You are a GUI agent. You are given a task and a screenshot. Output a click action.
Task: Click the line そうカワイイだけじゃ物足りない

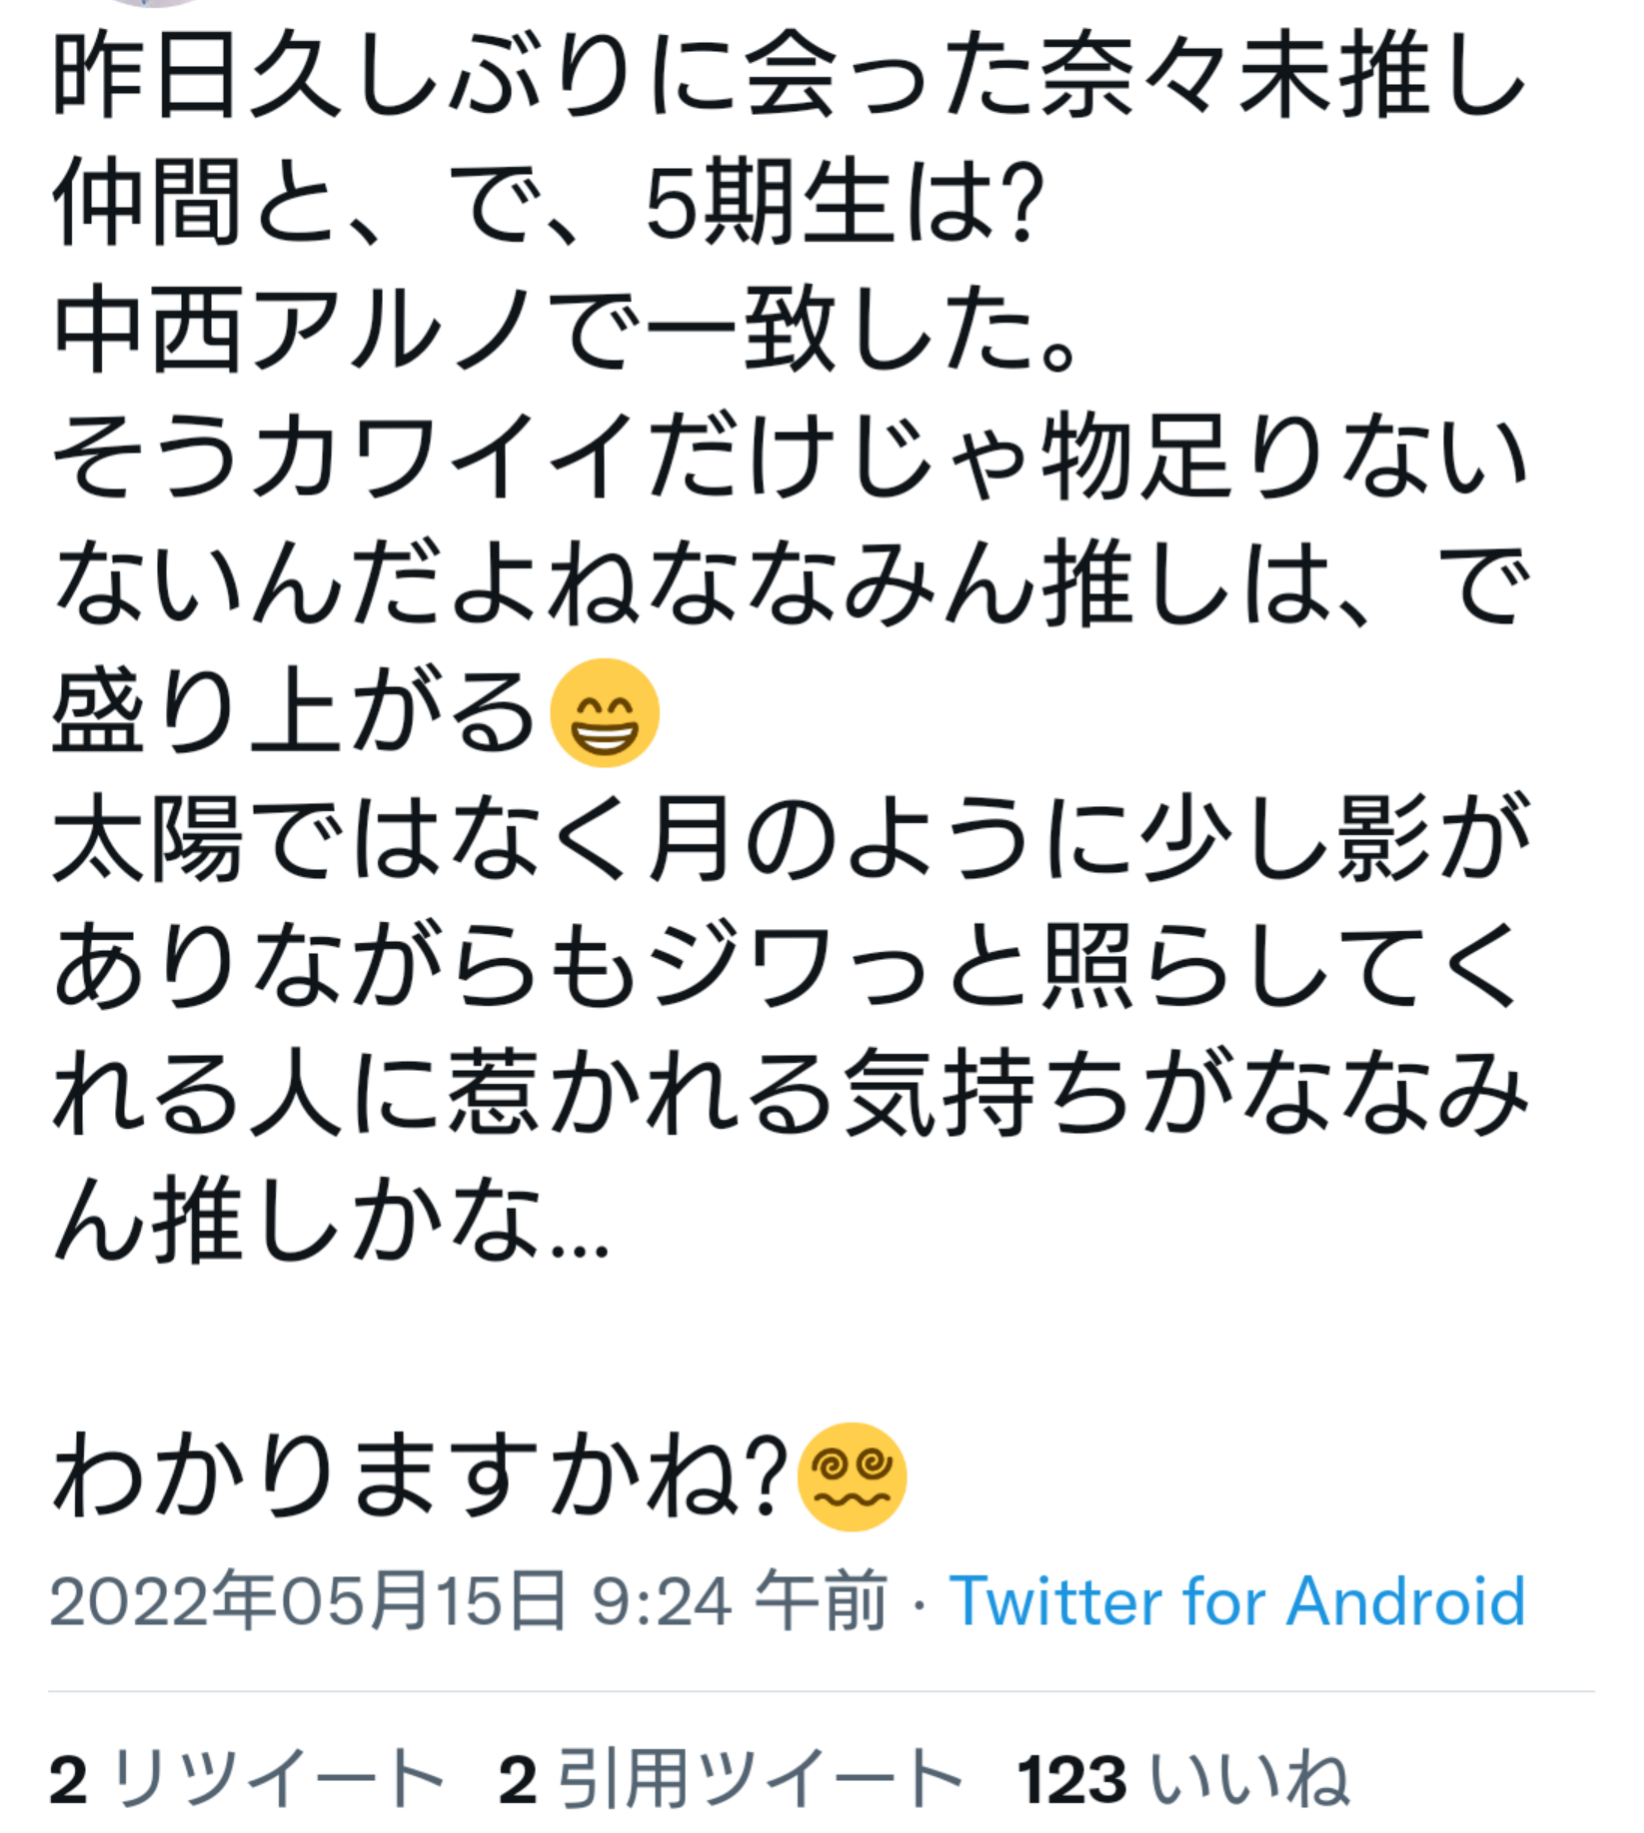(789, 458)
